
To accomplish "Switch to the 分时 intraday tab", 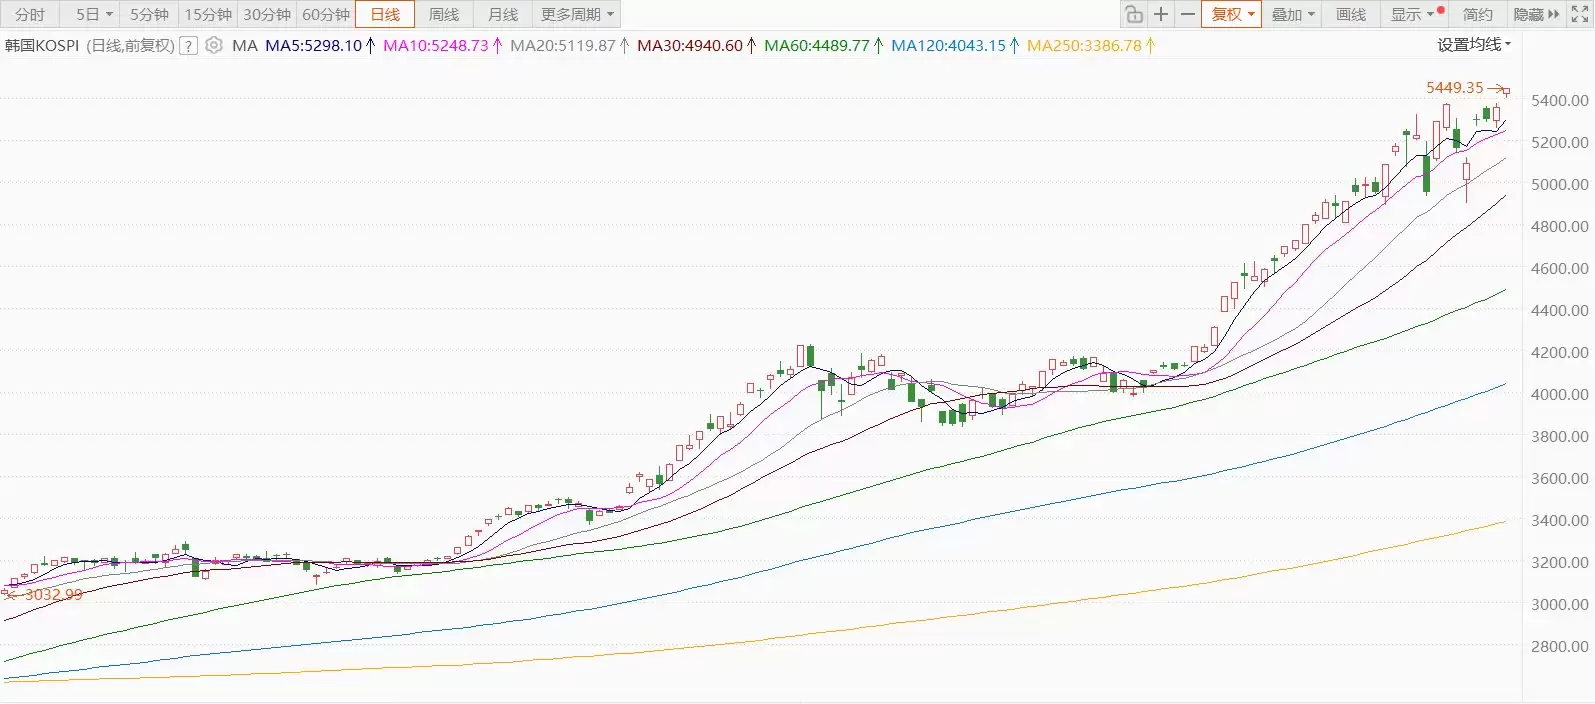I will coord(30,14).
